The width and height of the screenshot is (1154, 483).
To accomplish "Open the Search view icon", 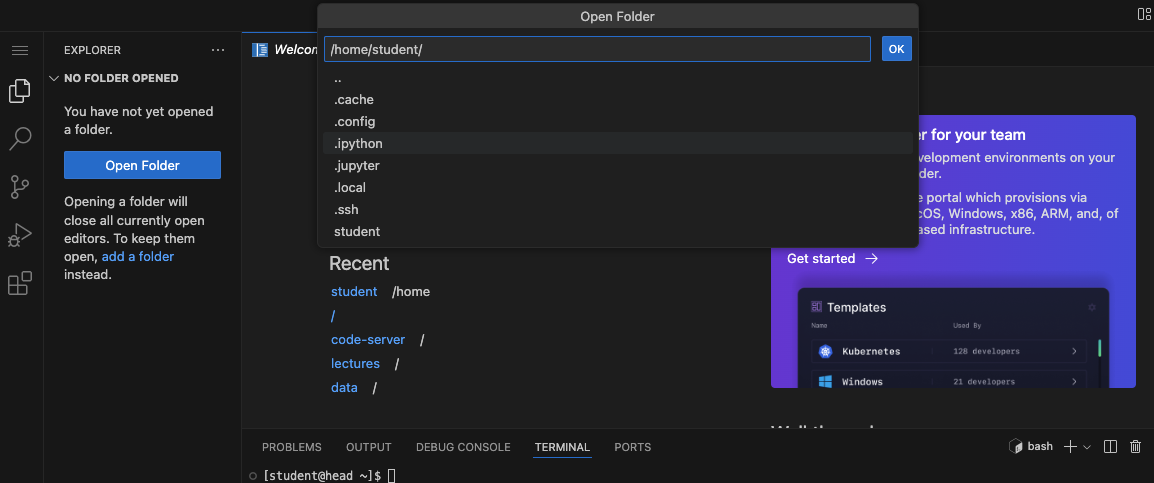I will [20, 139].
